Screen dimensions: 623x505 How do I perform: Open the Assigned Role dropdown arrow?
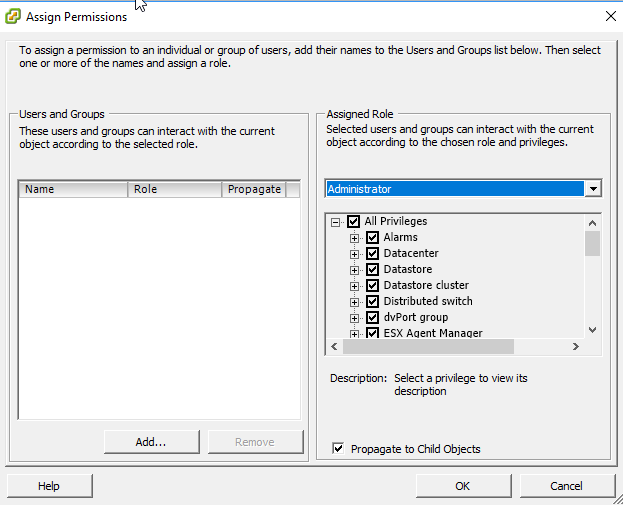(x=593, y=189)
